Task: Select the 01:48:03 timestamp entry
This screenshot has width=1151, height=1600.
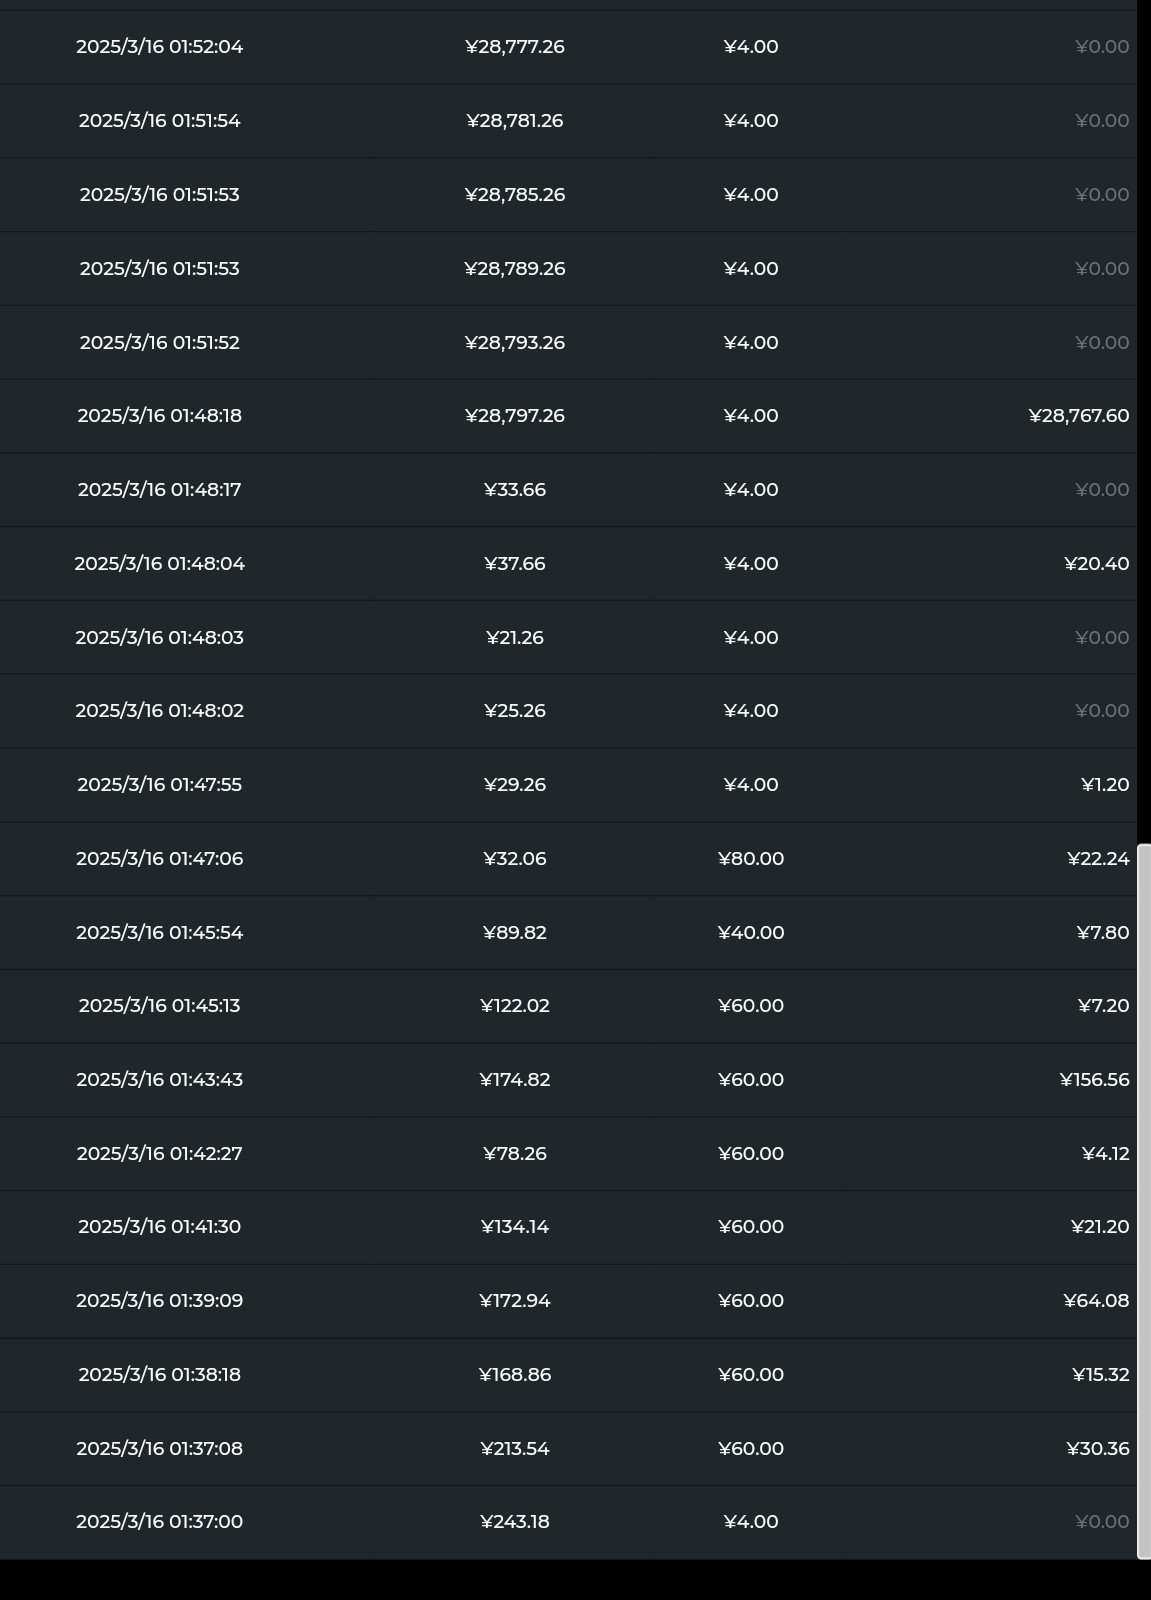Action: pos(160,638)
